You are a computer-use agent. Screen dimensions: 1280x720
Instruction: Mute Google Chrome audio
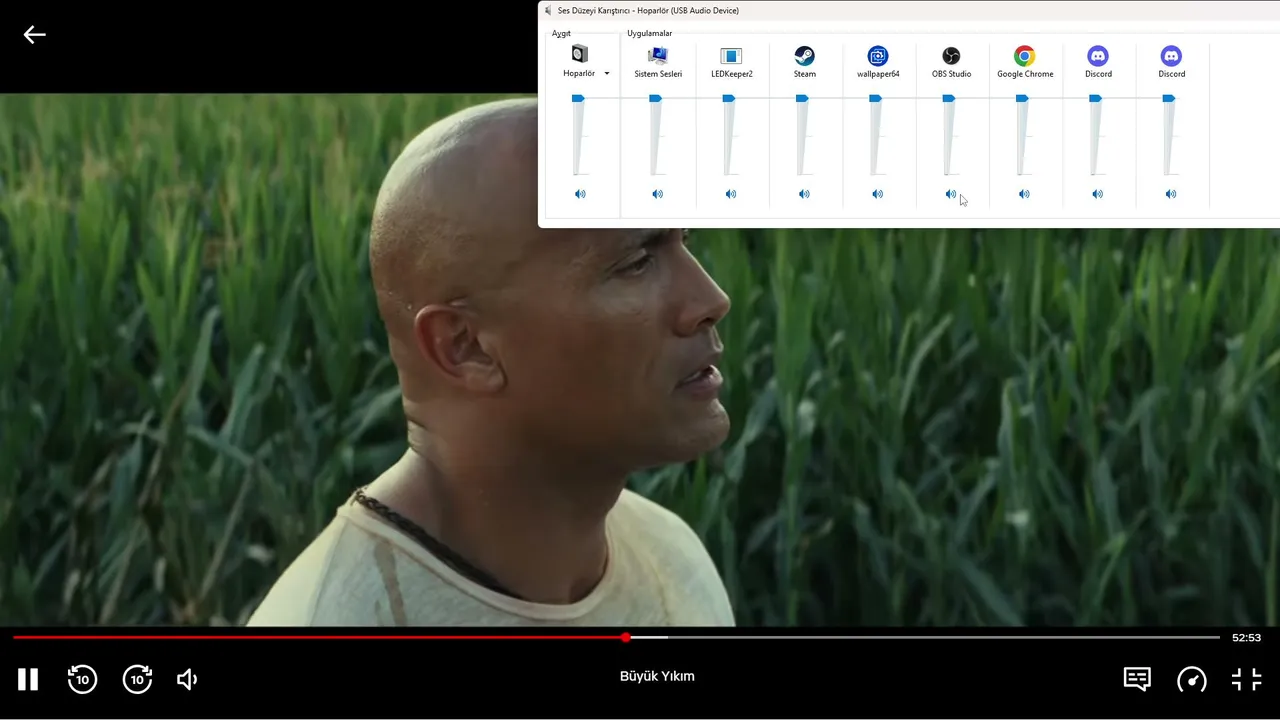coord(1024,194)
